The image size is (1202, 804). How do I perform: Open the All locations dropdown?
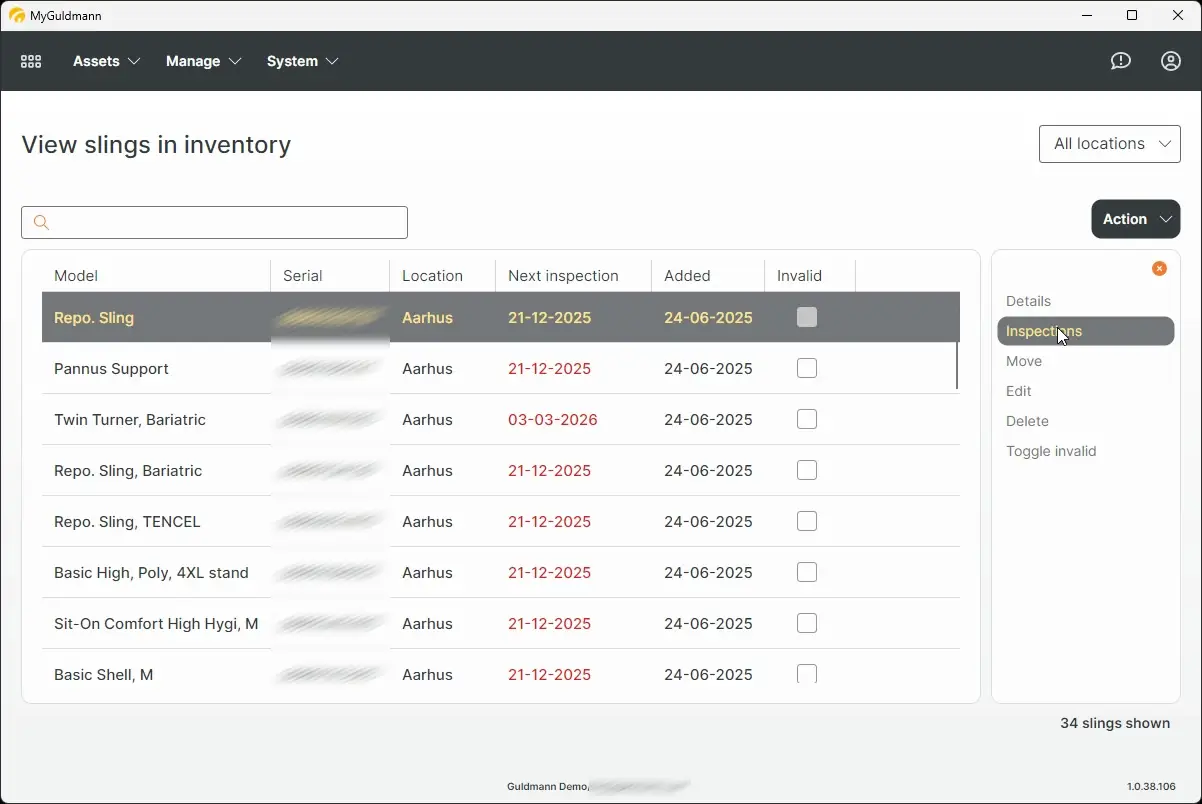1109,143
